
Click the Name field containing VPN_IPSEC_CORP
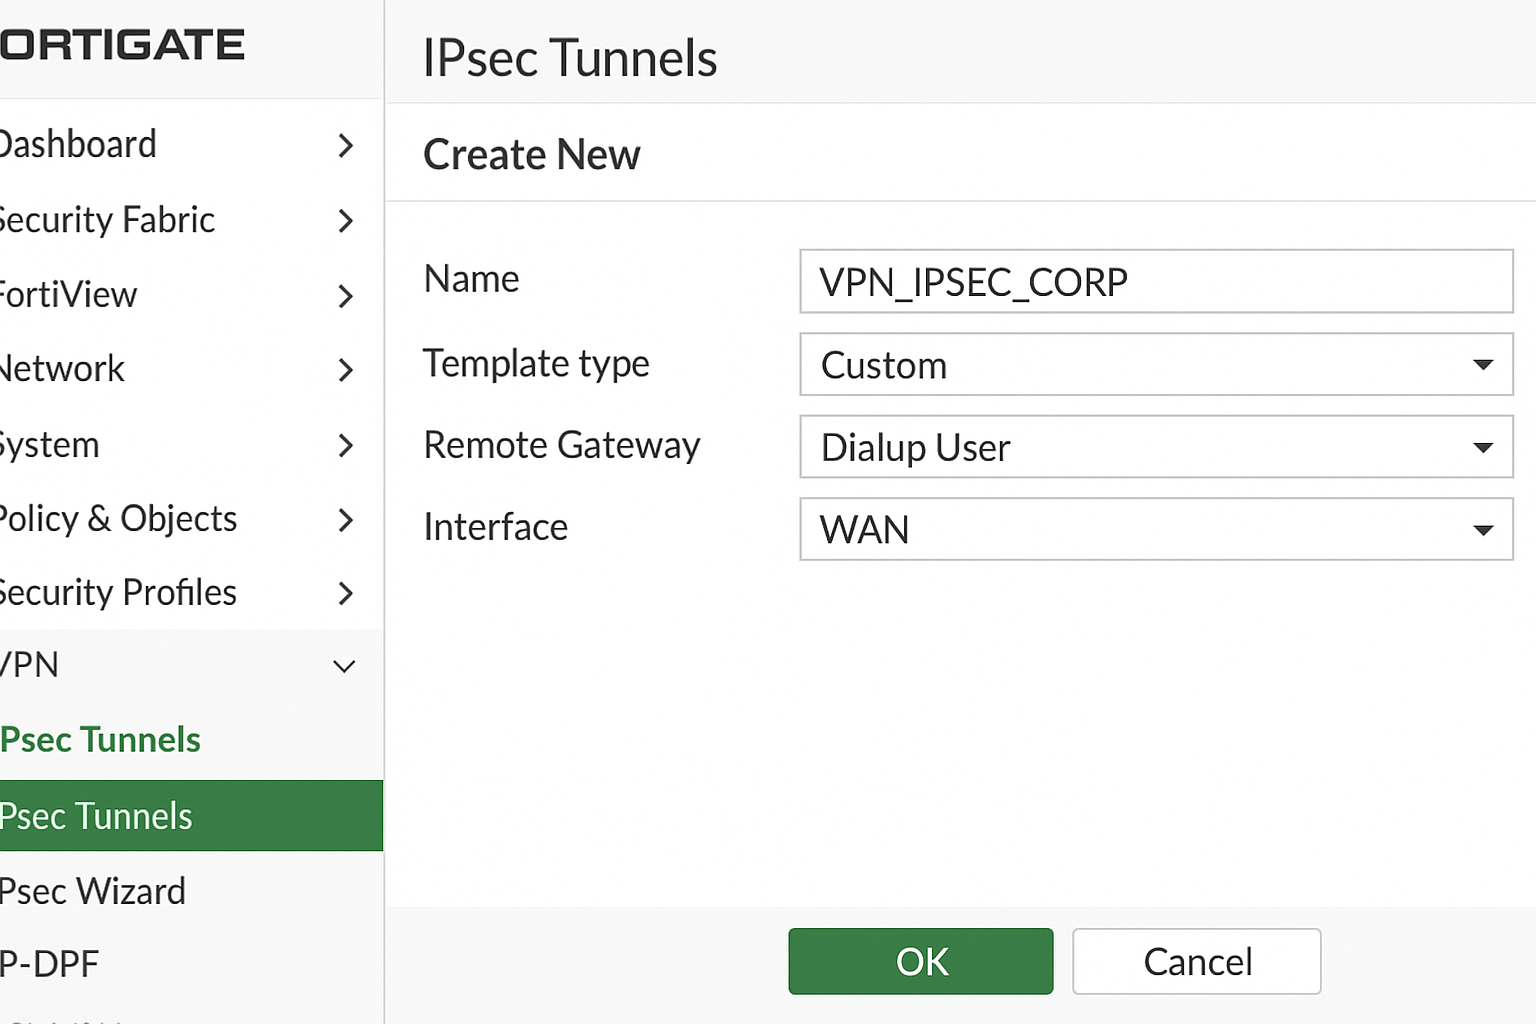(1156, 282)
